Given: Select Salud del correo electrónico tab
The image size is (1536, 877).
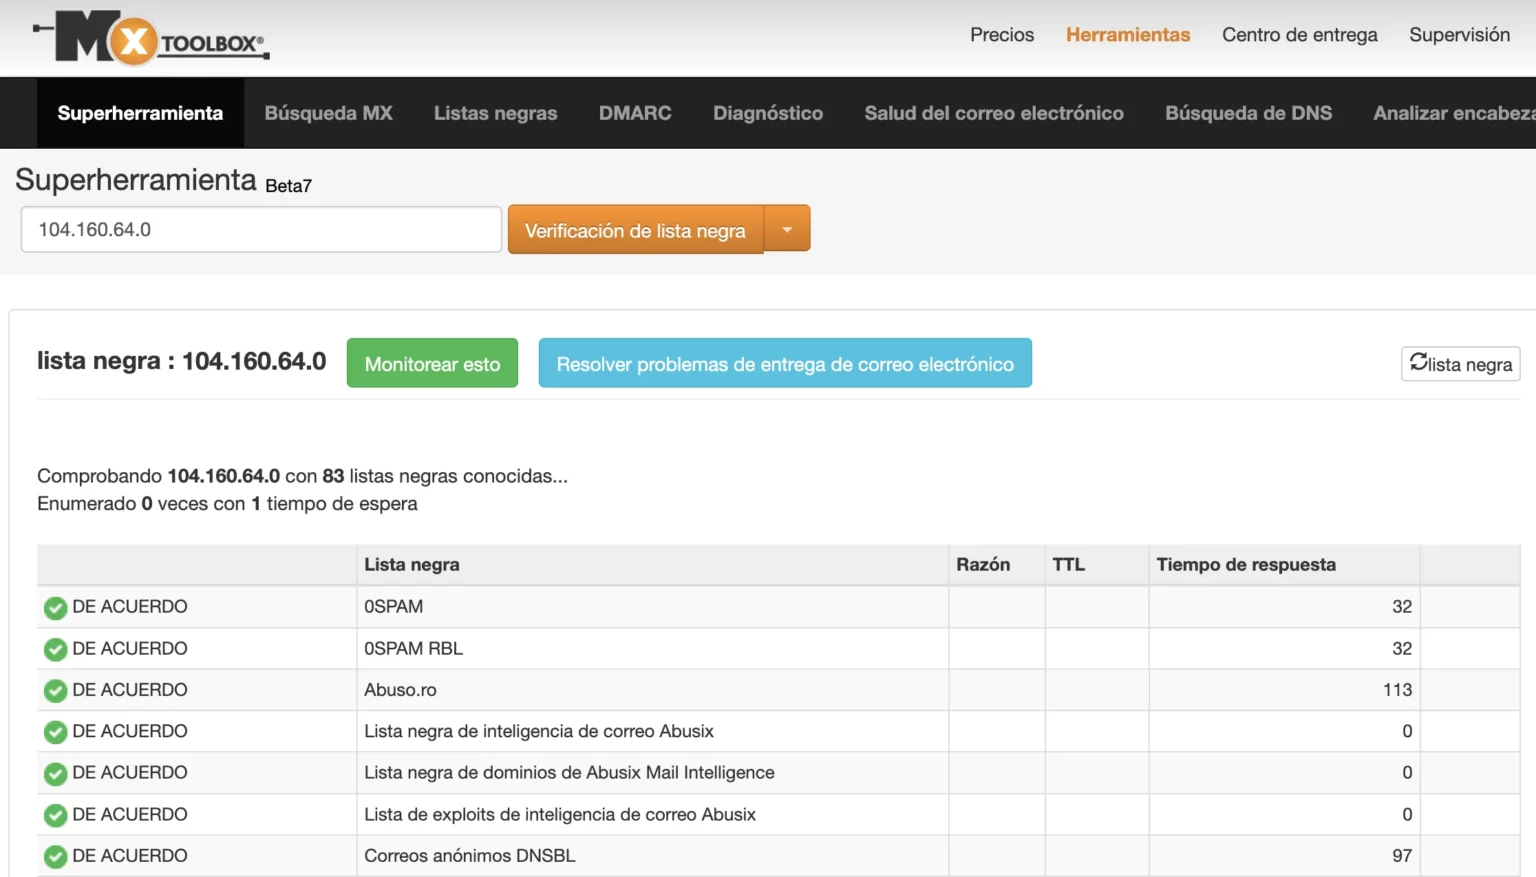Looking at the screenshot, I should 994,113.
